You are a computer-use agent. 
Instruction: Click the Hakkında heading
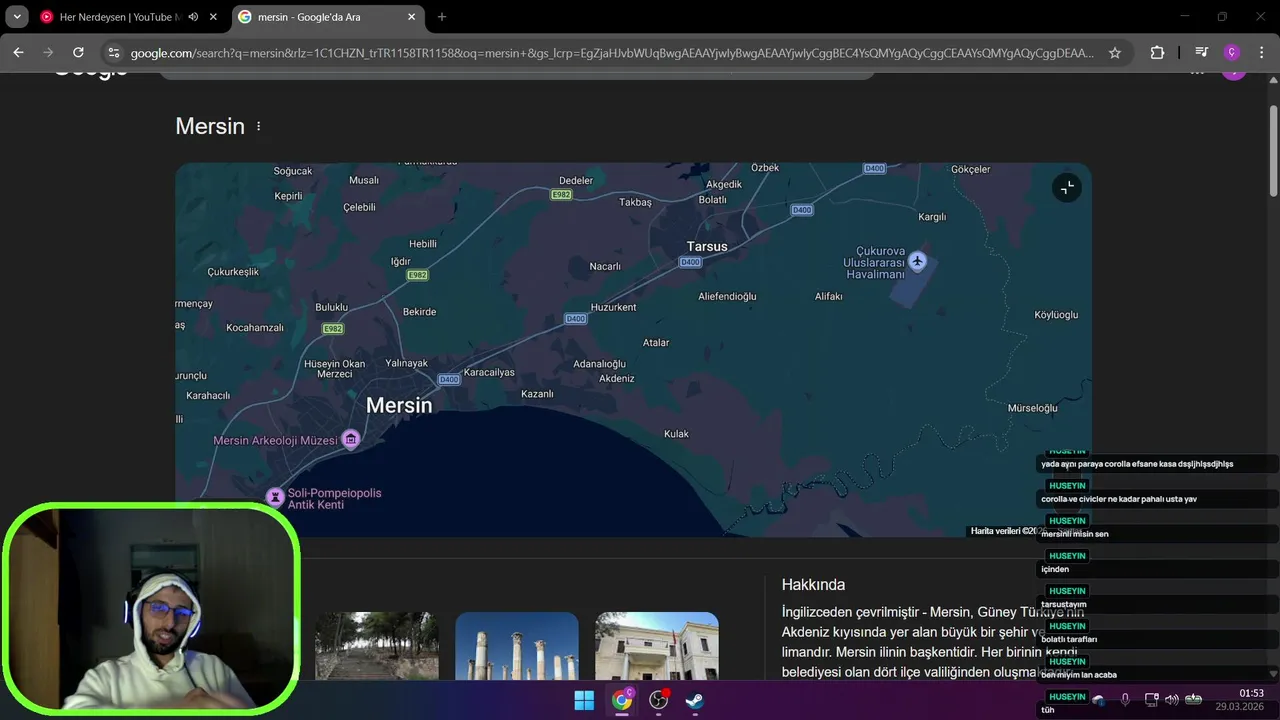813,585
